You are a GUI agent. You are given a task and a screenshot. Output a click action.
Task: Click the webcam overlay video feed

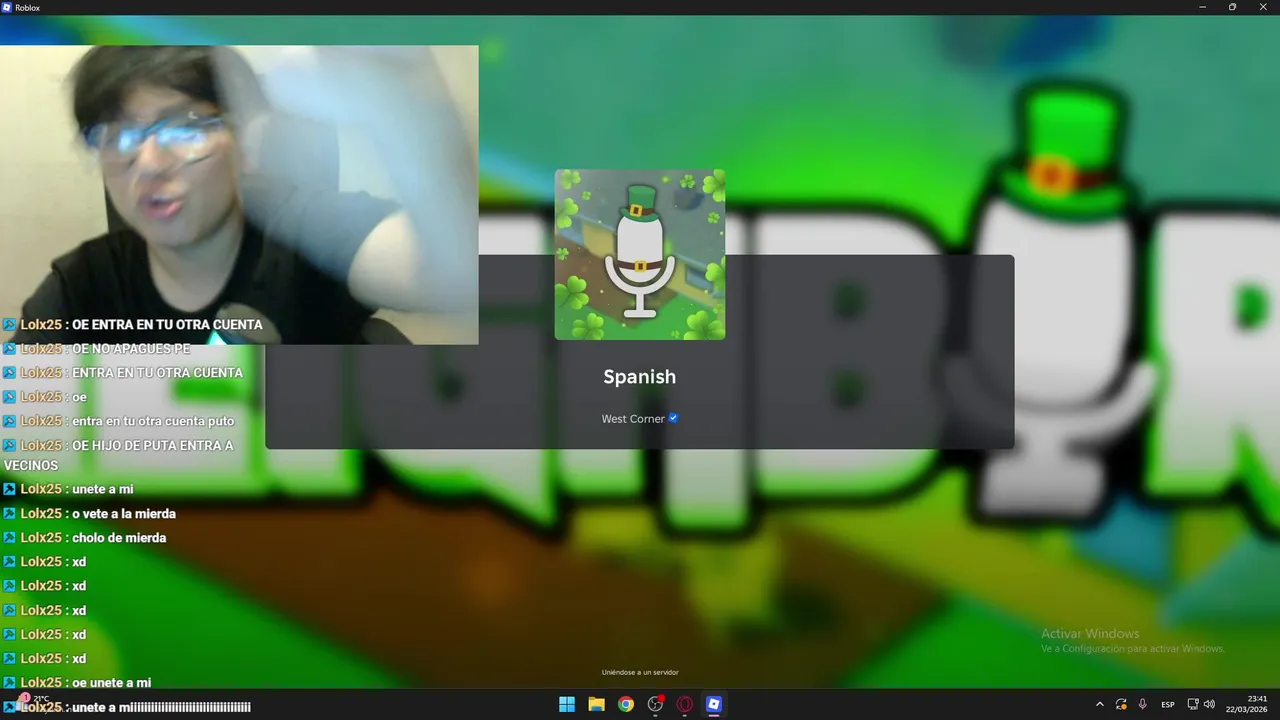[239, 194]
